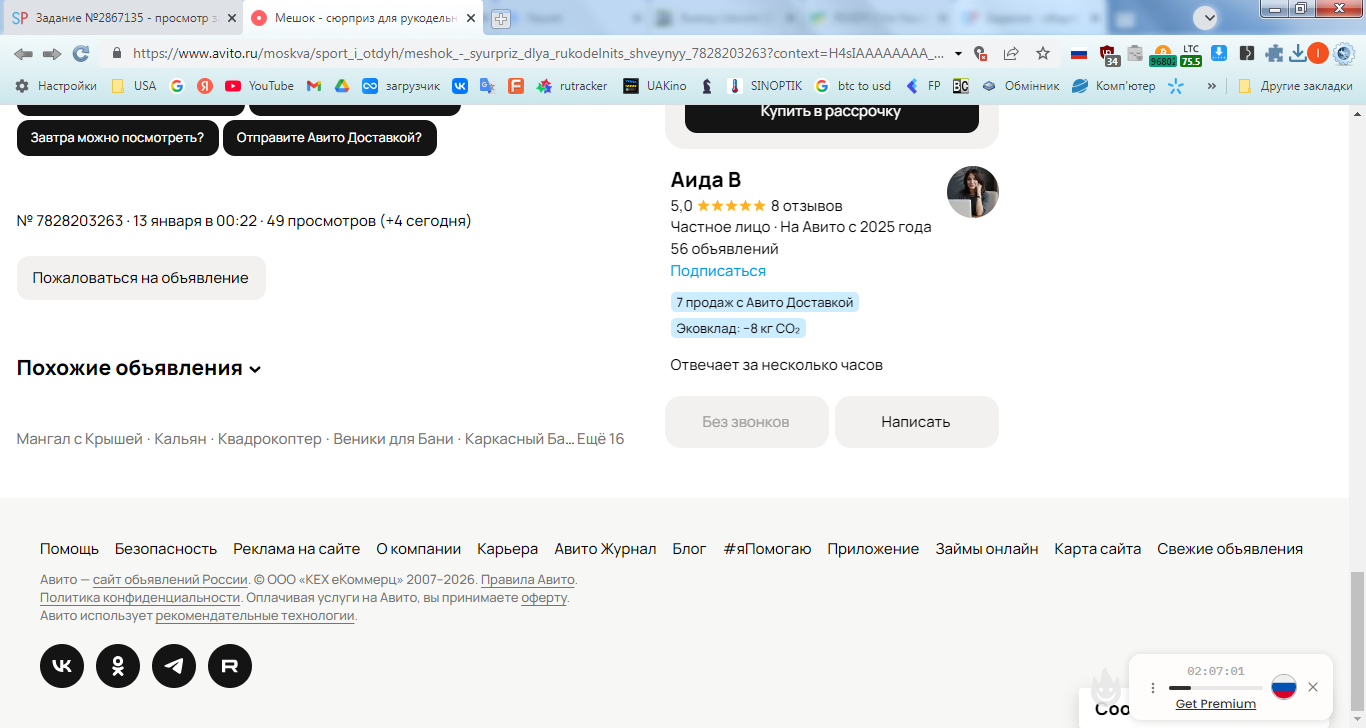The width and height of the screenshot is (1366, 728).
Task: Click the Get Premium link
Action: 1216,704
